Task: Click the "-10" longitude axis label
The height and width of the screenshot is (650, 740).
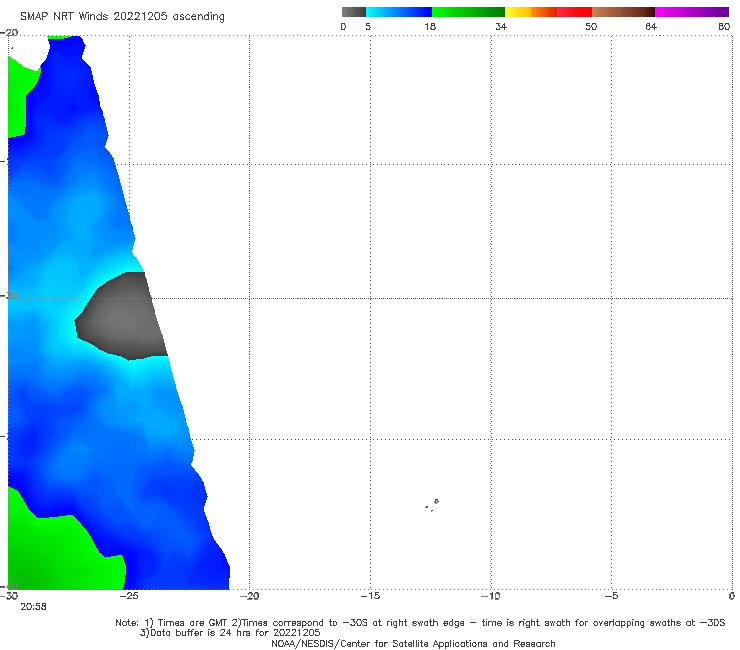Action: 490,596
